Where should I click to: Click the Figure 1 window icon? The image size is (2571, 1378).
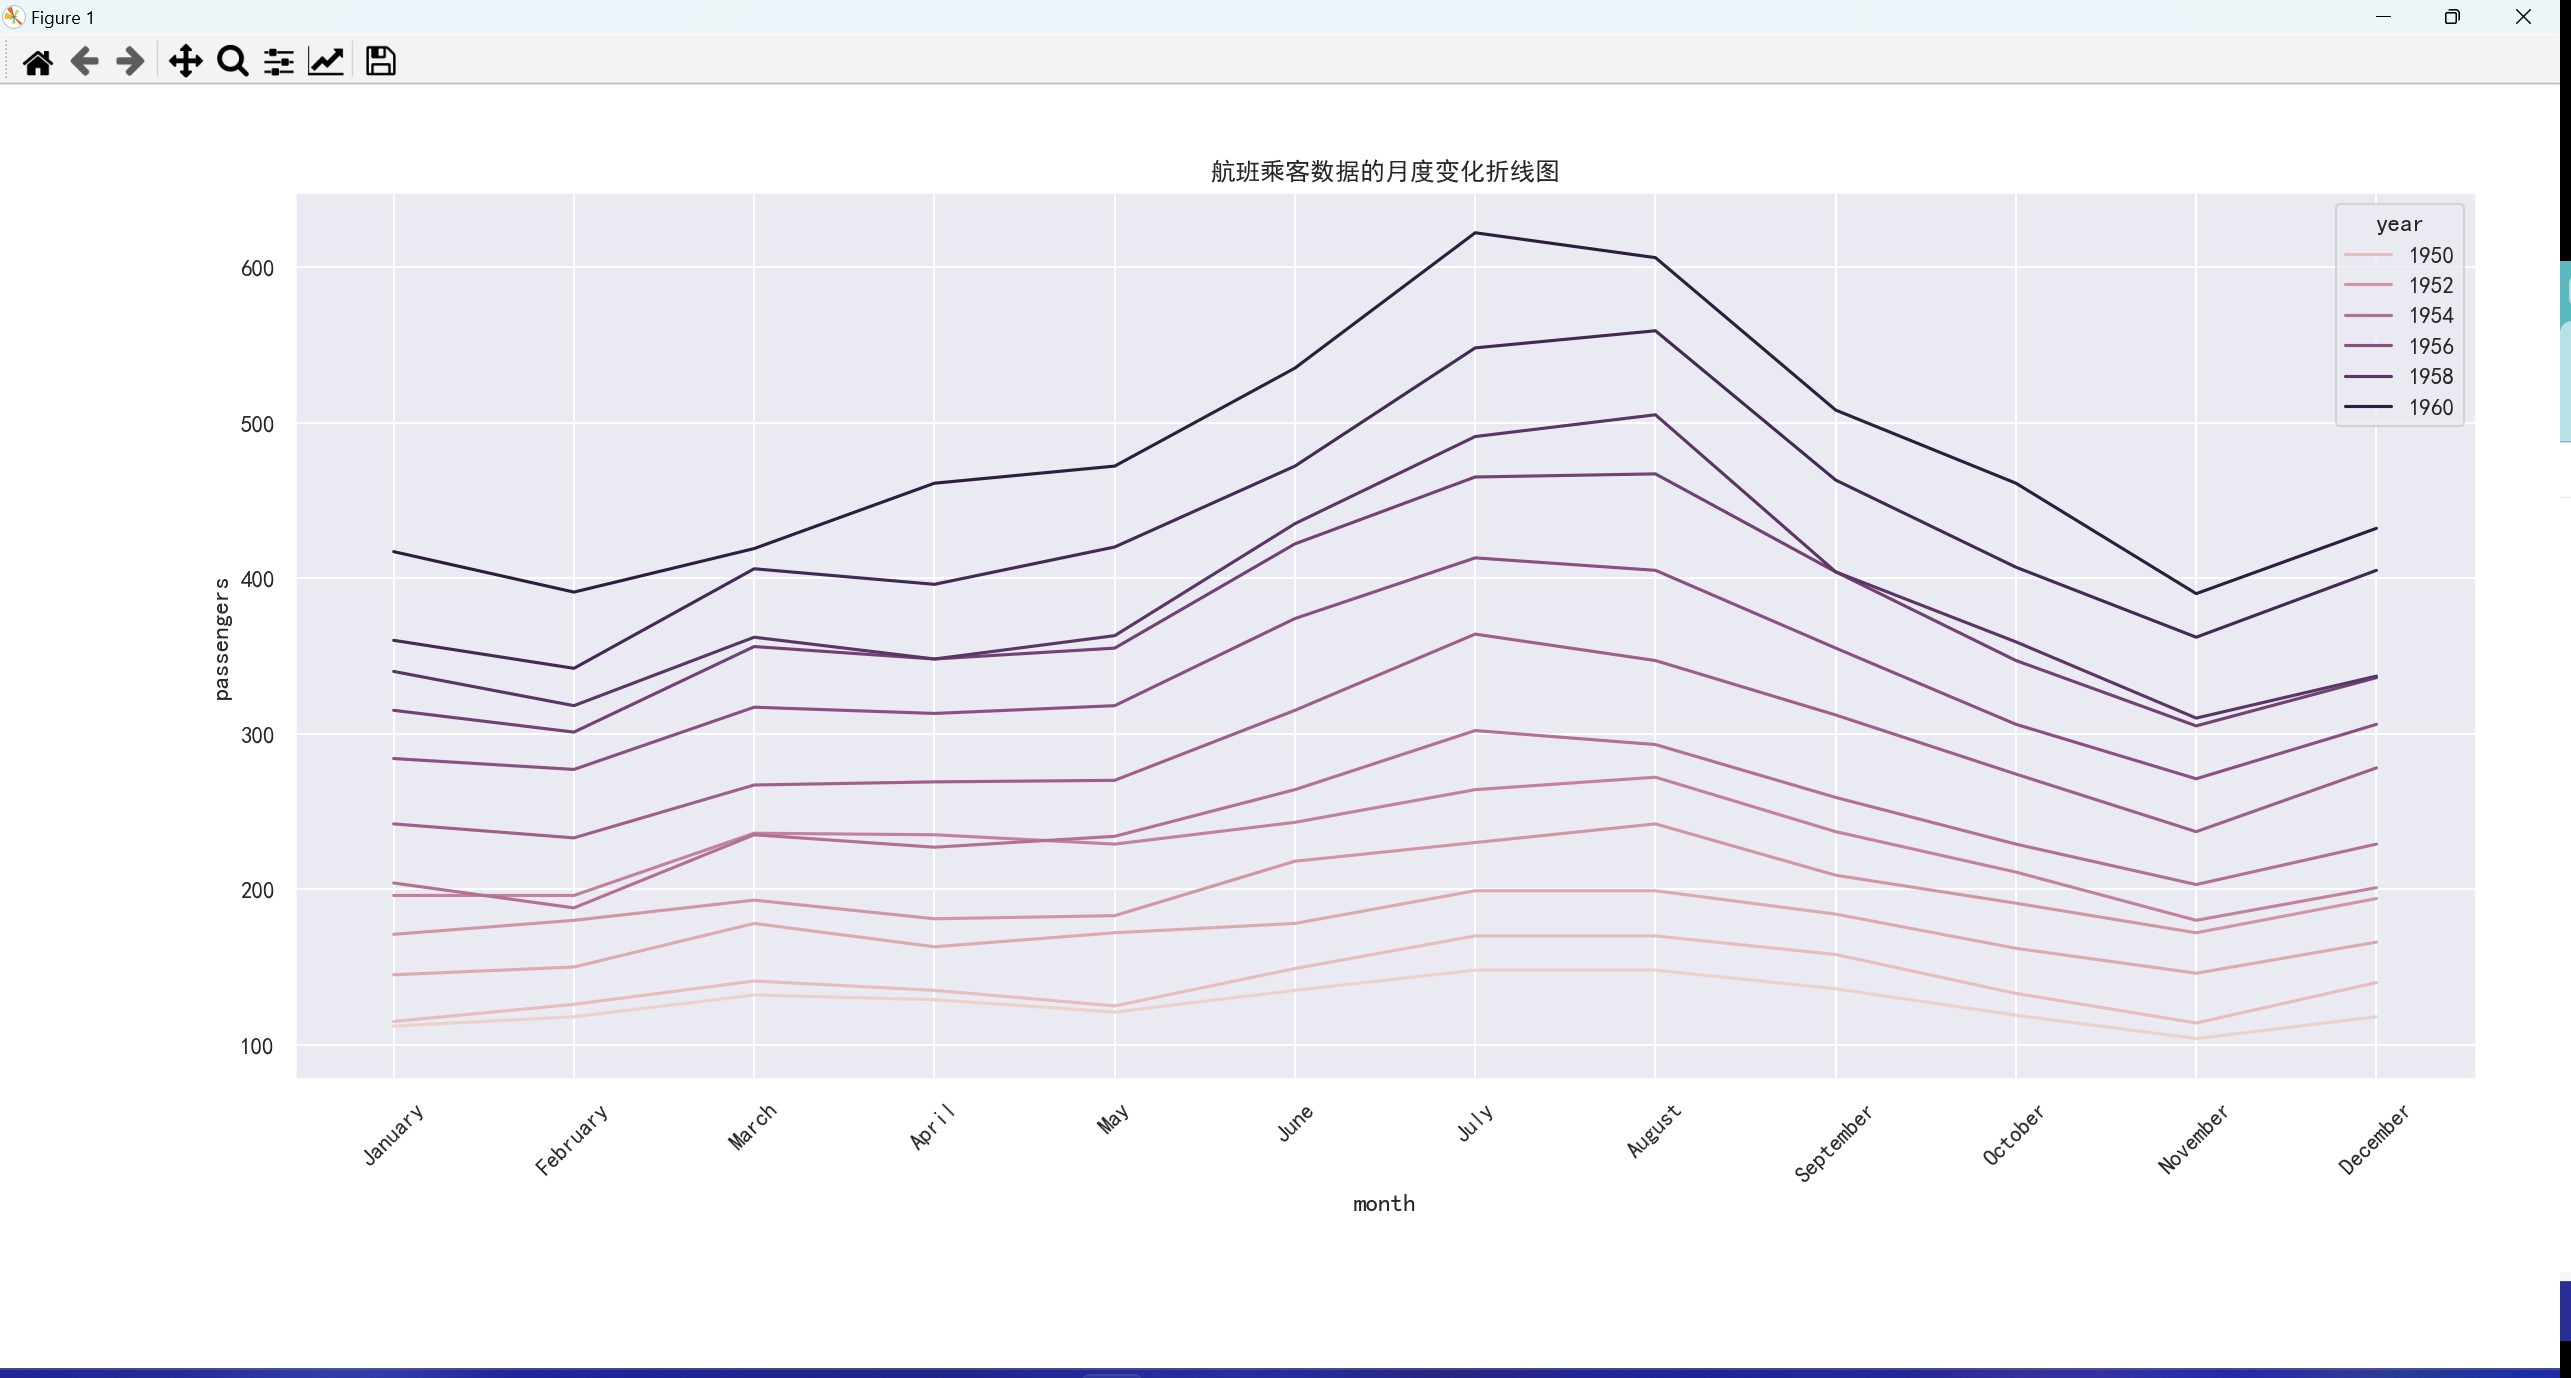[x=14, y=17]
